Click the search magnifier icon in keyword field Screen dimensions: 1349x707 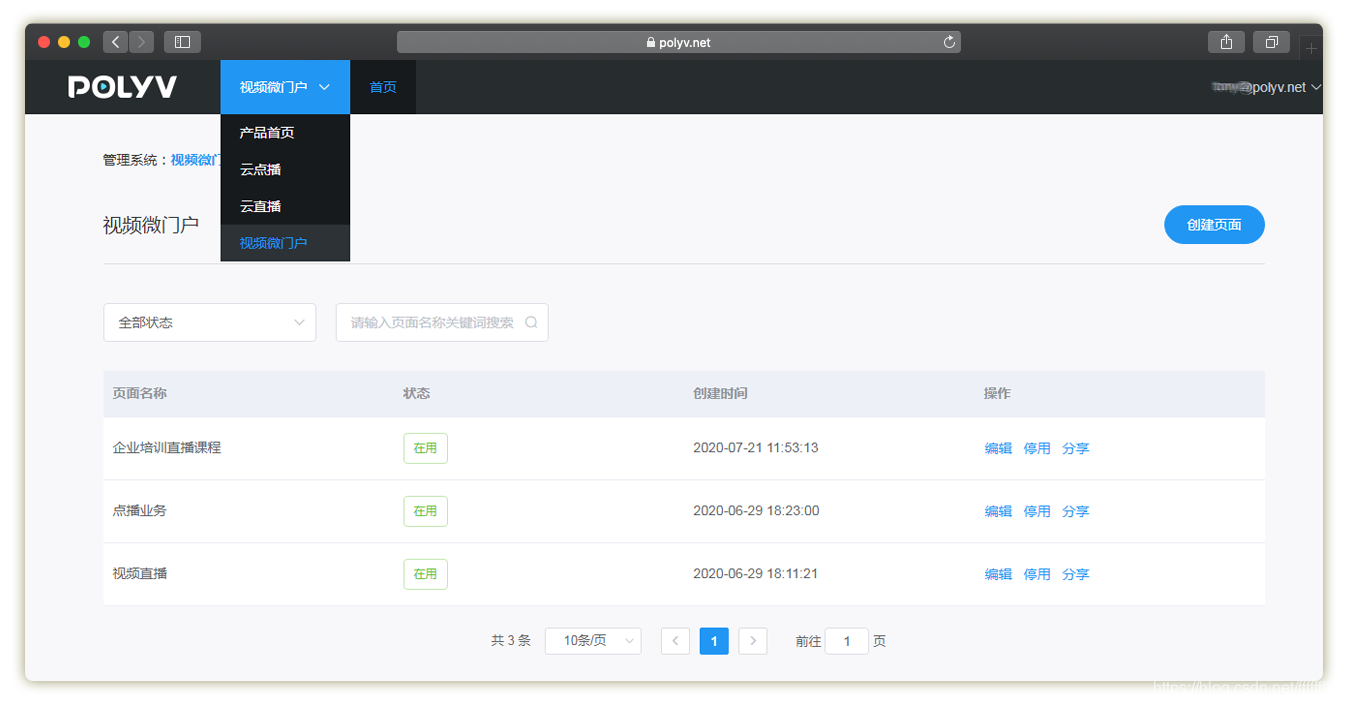(531, 323)
